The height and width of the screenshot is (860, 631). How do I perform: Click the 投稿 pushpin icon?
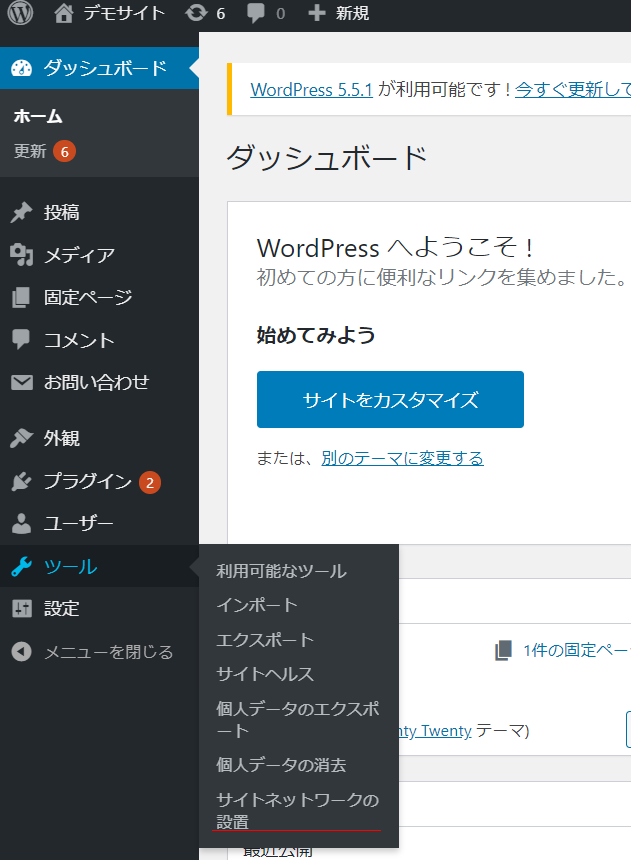21,212
